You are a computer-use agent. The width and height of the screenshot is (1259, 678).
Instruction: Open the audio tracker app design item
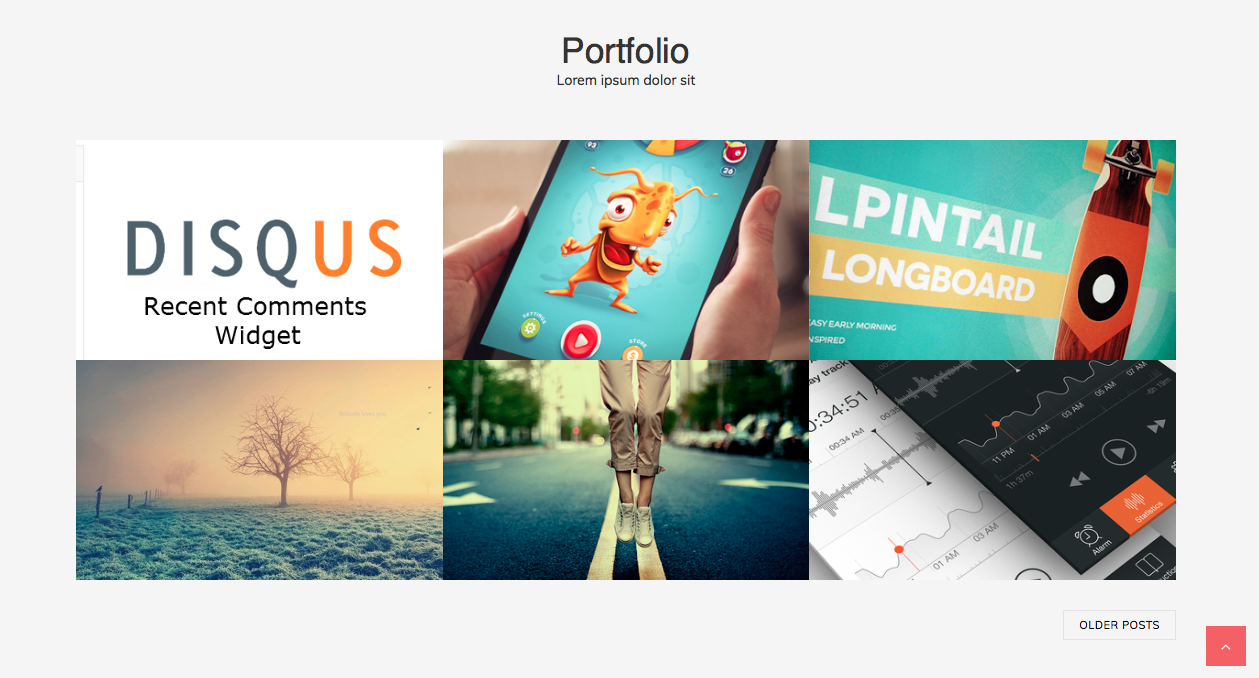992,470
